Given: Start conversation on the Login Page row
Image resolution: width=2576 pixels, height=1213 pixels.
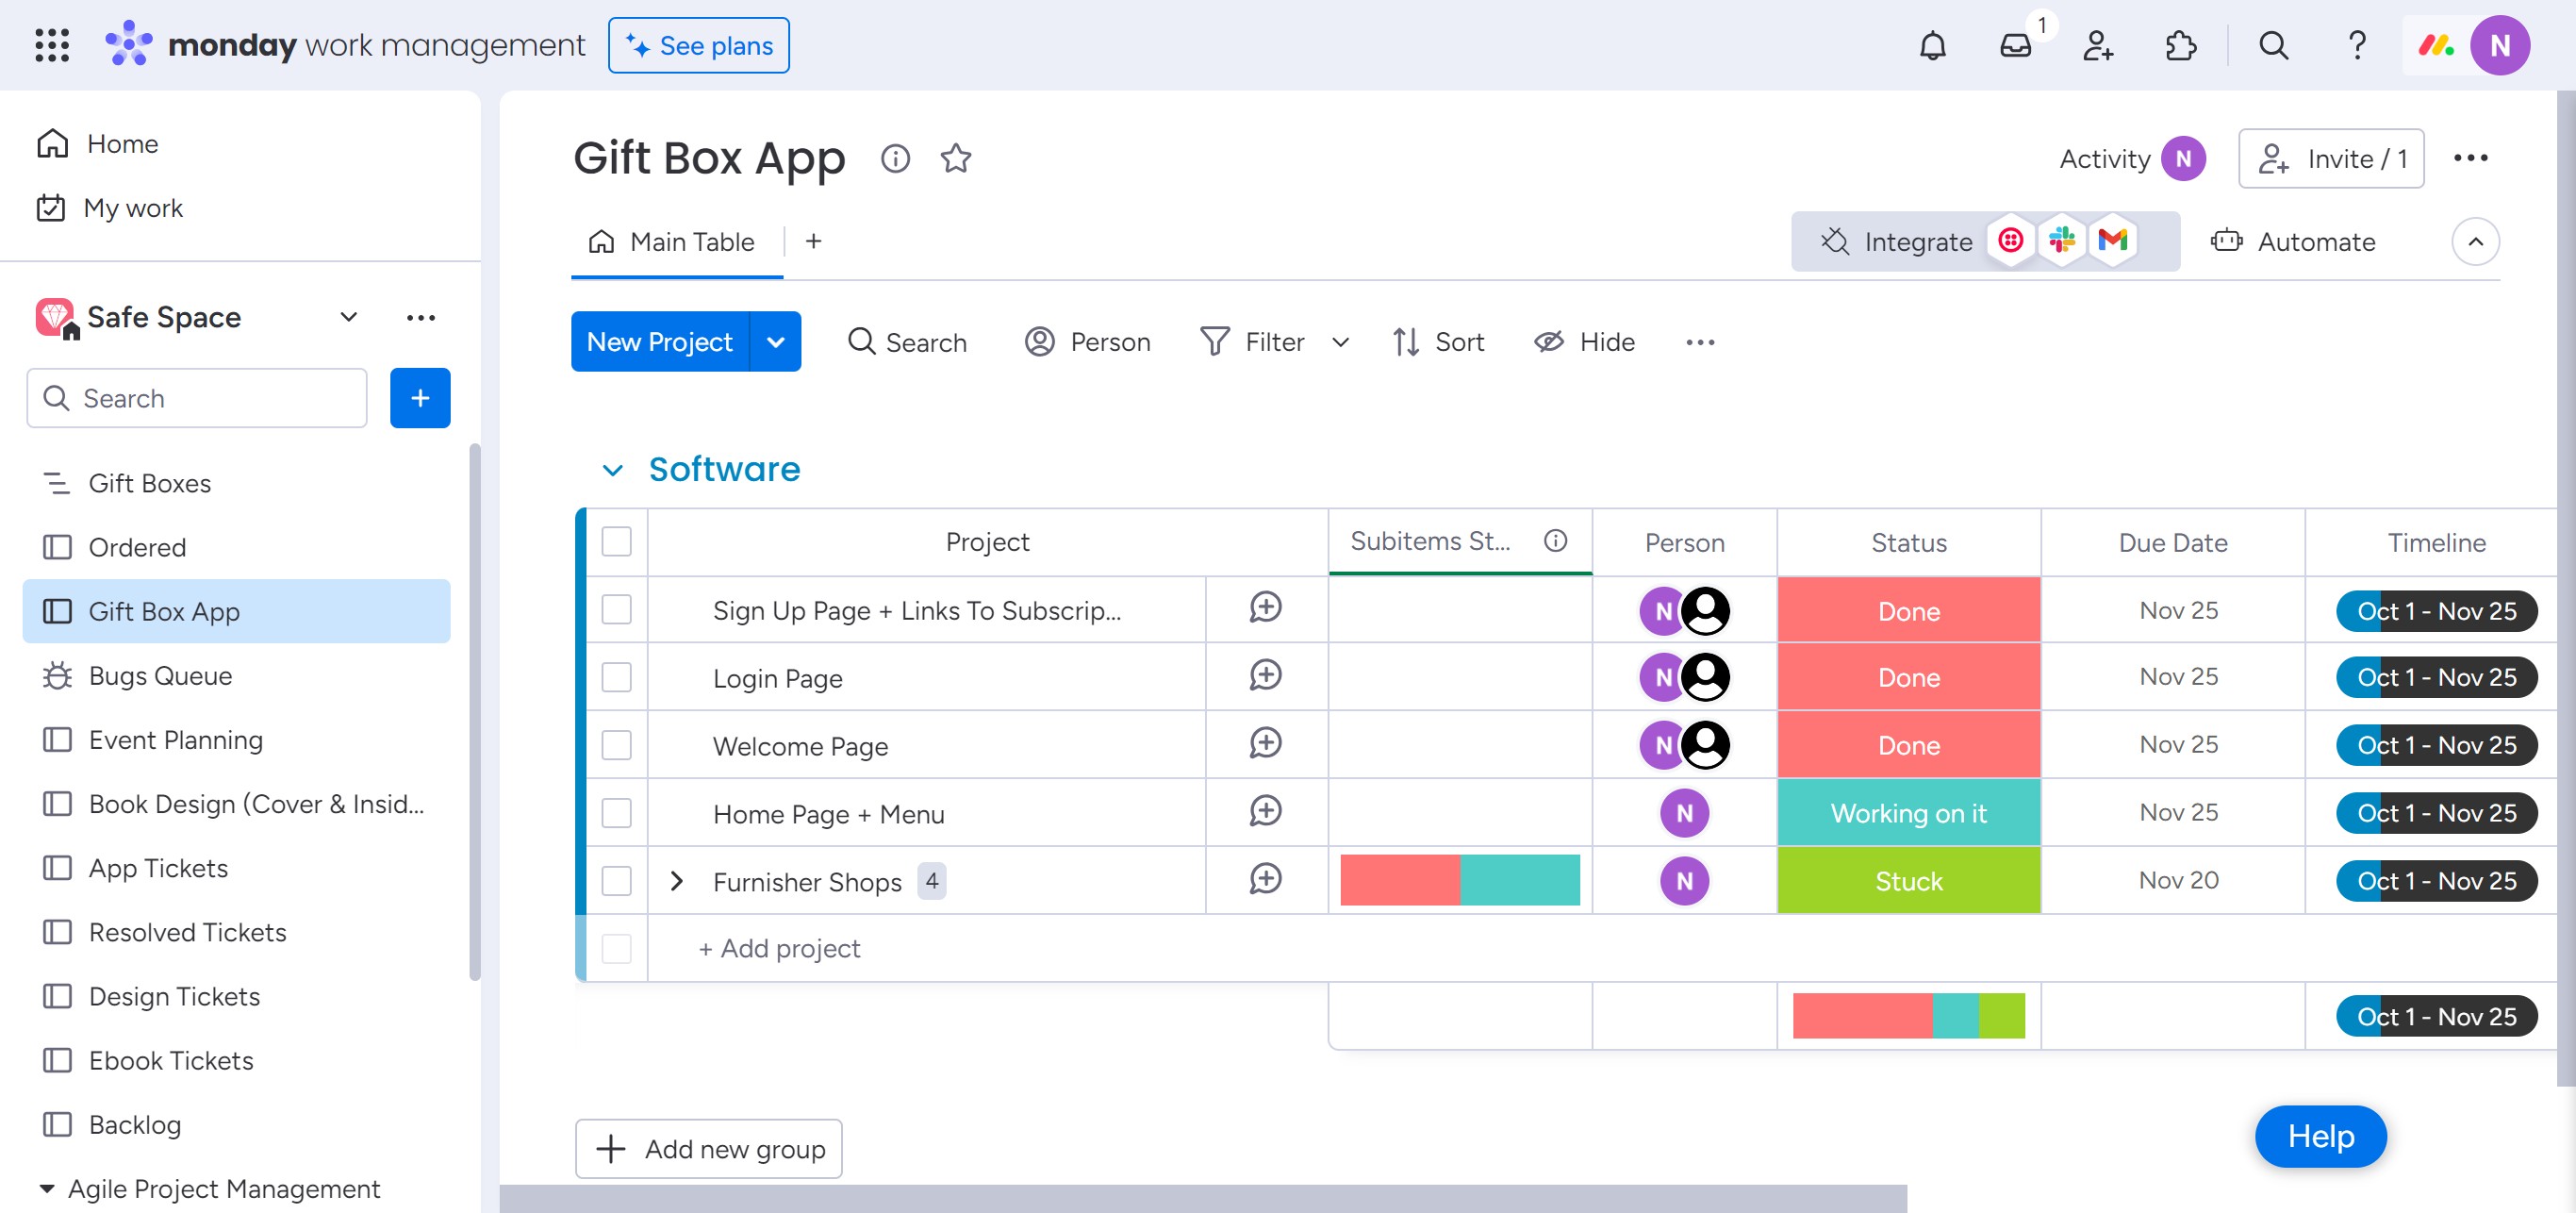Looking at the screenshot, I should pyautogui.click(x=1265, y=676).
